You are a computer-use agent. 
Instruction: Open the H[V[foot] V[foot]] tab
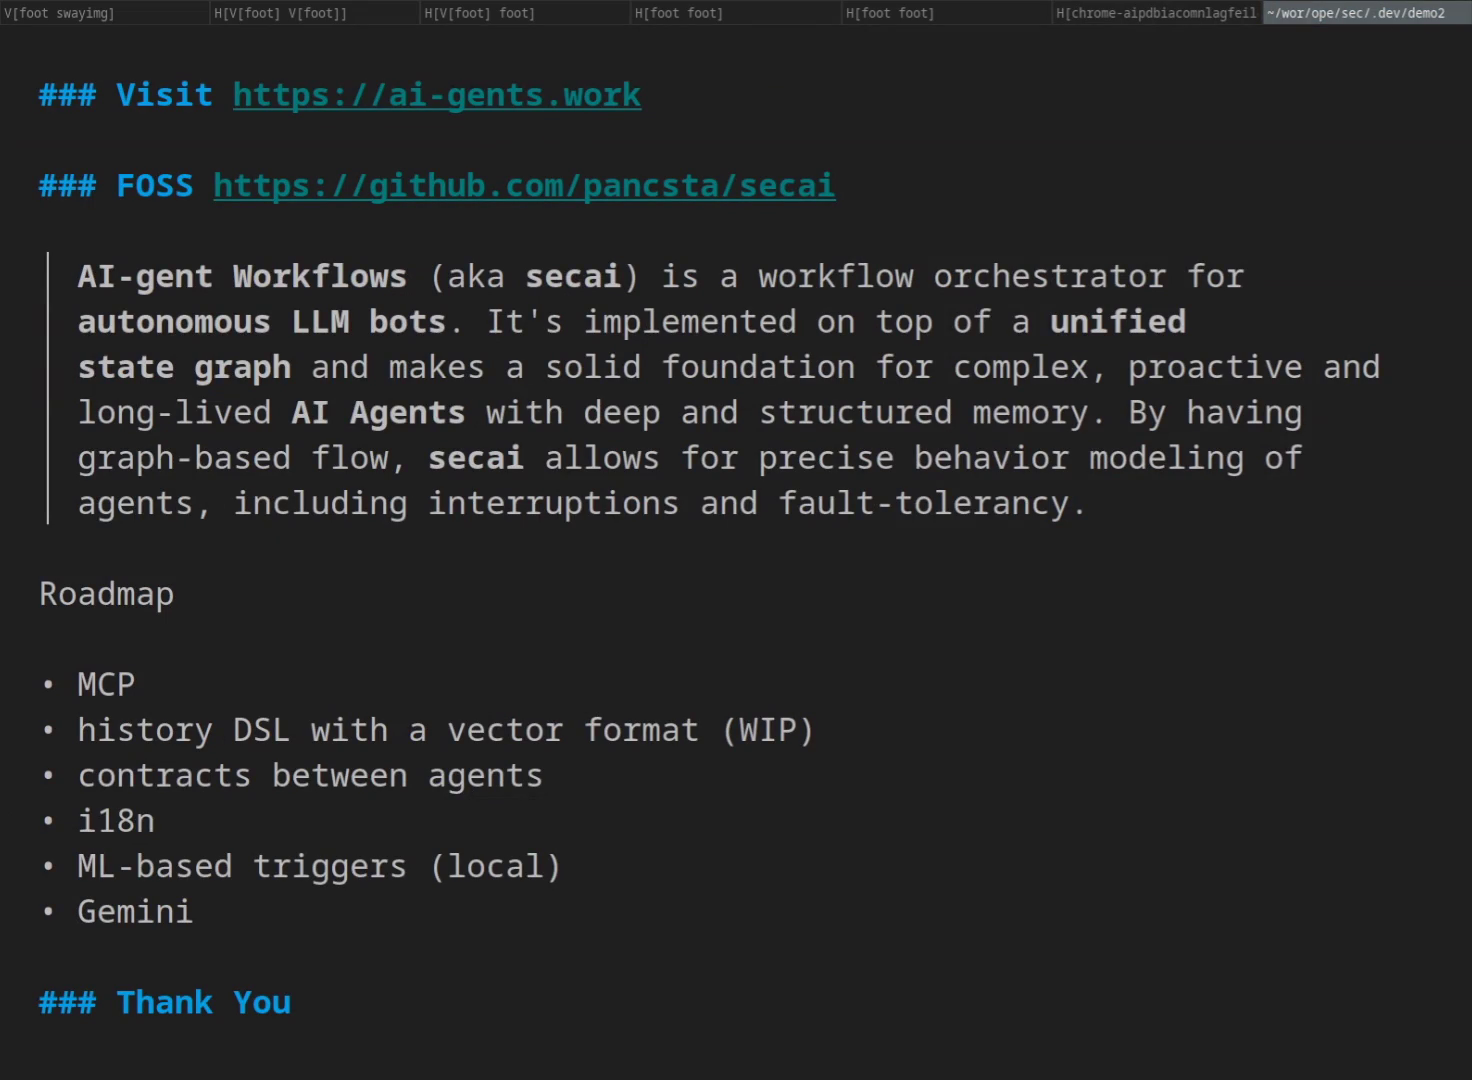pyautogui.click(x=280, y=13)
